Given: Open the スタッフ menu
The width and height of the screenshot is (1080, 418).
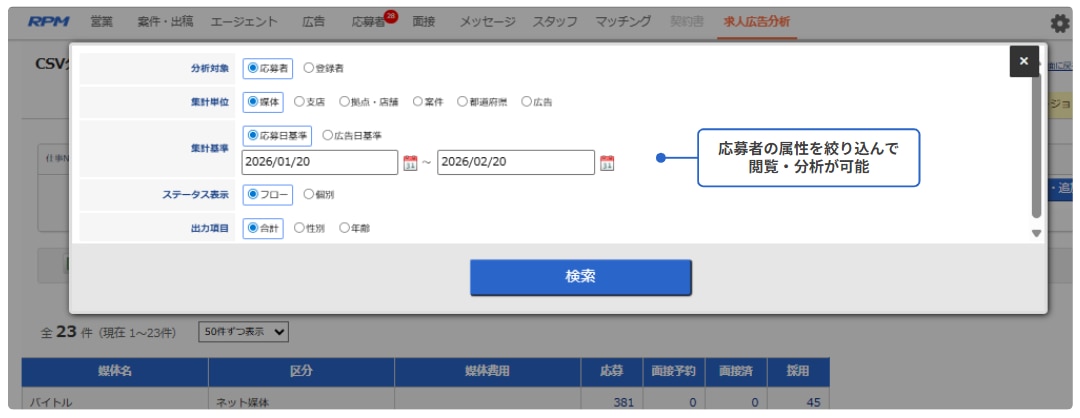Looking at the screenshot, I should coord(555,21).
